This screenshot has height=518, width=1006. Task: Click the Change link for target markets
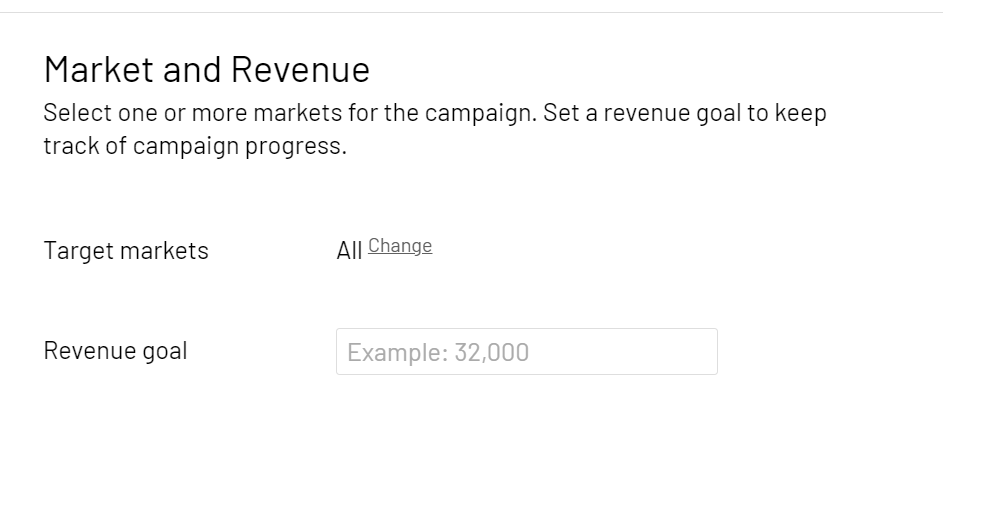click(400, 246)
